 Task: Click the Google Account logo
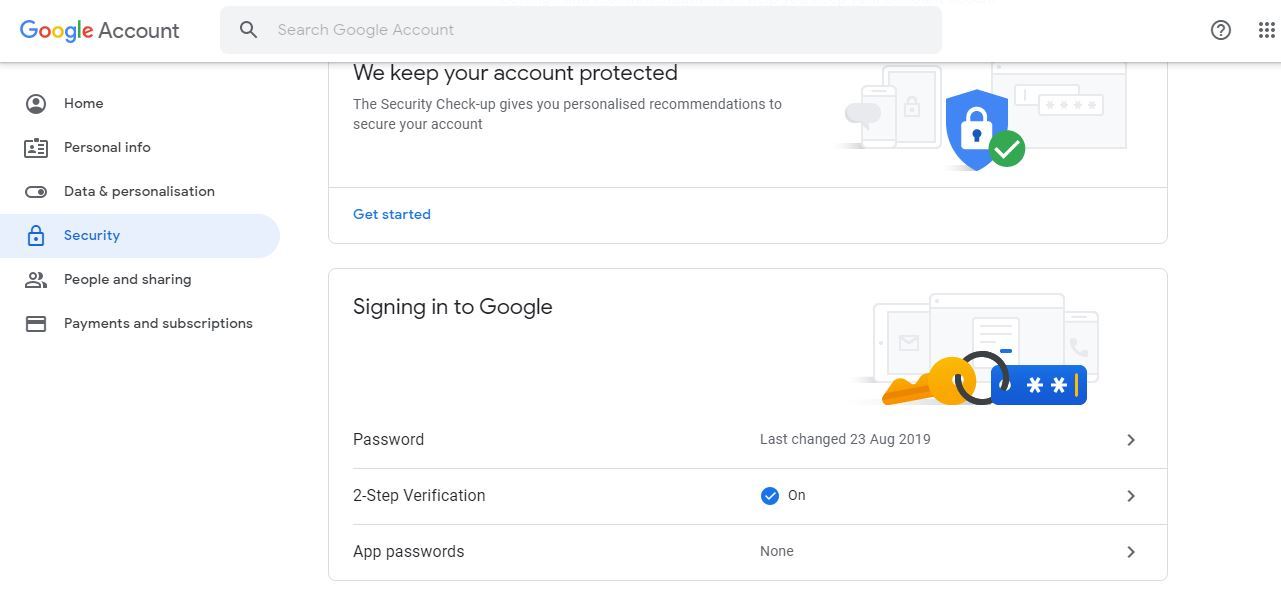coord(98,30)
